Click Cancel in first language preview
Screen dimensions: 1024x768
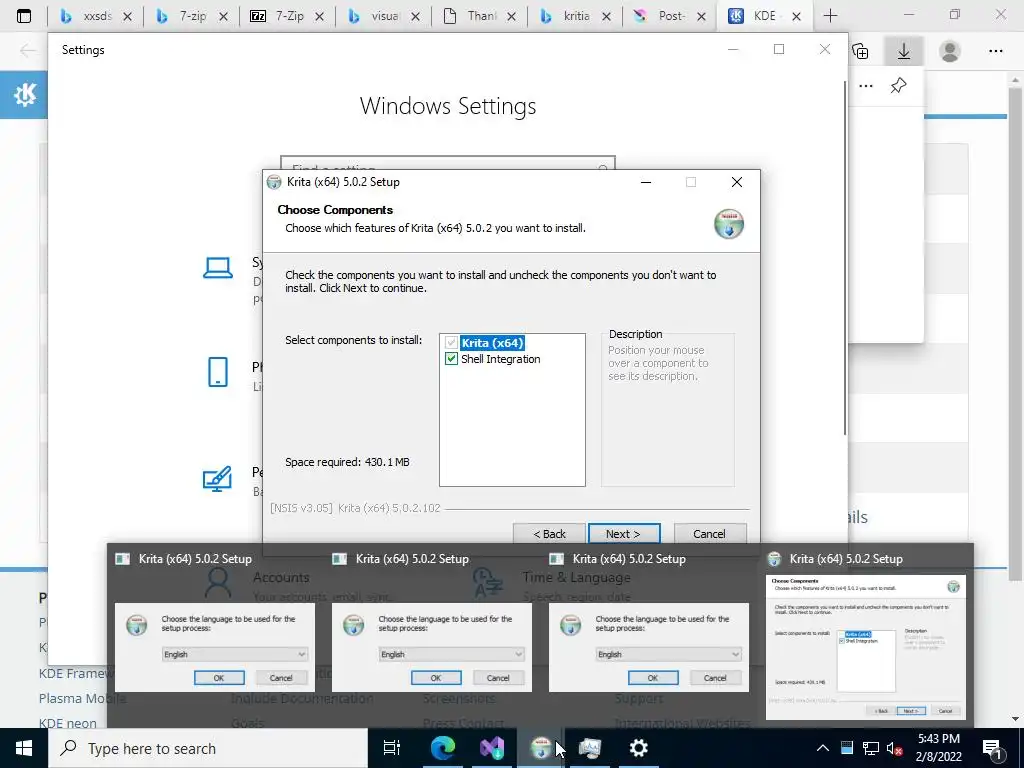(x=281, y=678)
